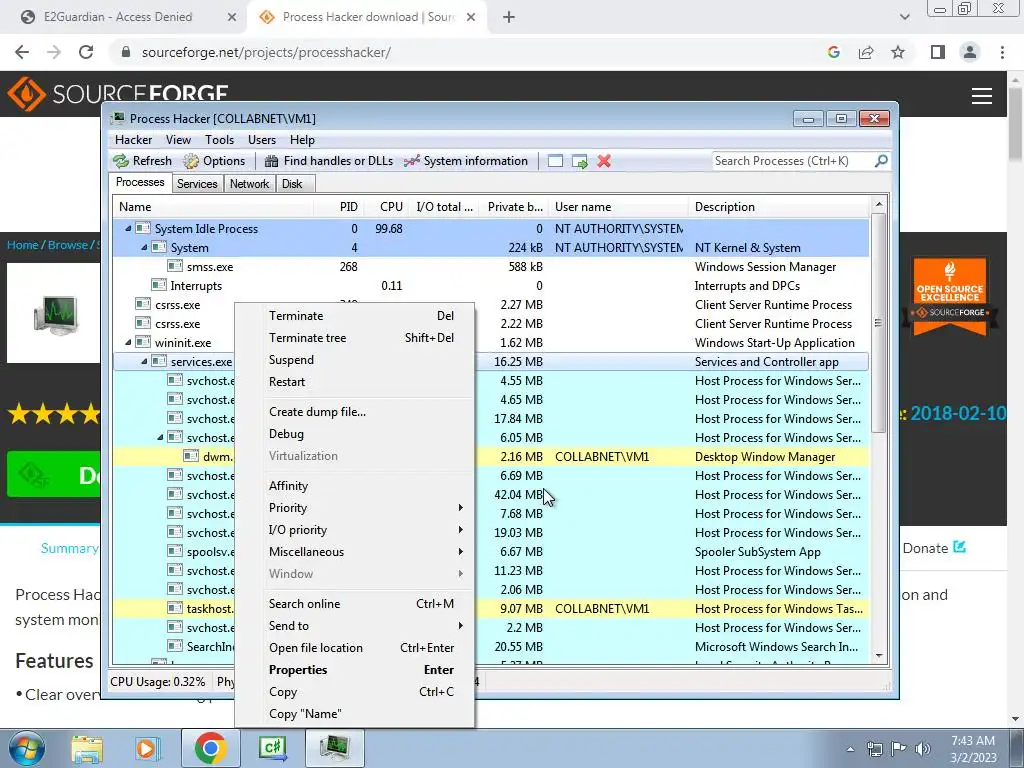
Task: Bookmark this page with the star icon
Action: tap(898, 52)
